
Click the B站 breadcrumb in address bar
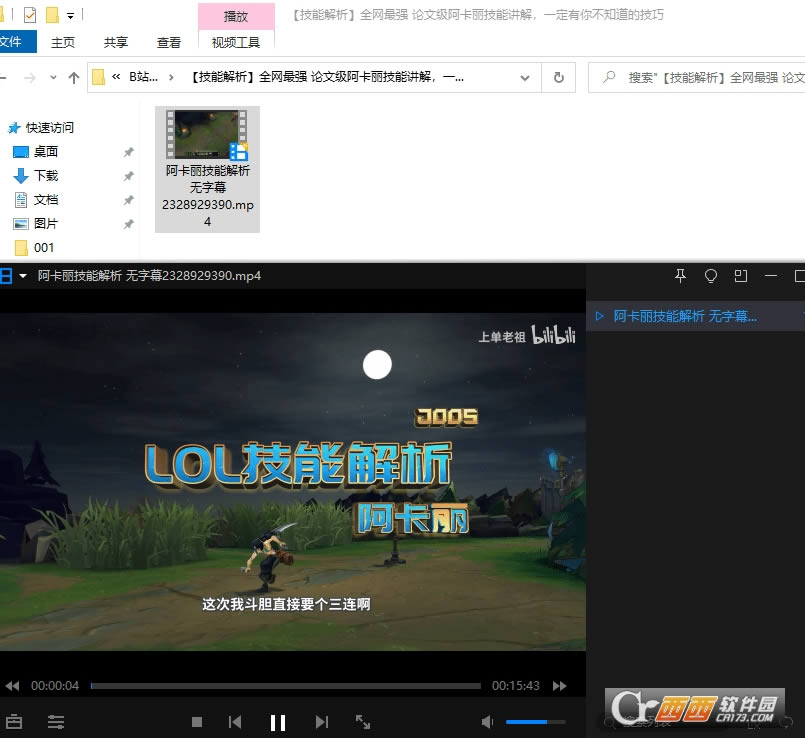pyautogui.click(x=143, y=77)
